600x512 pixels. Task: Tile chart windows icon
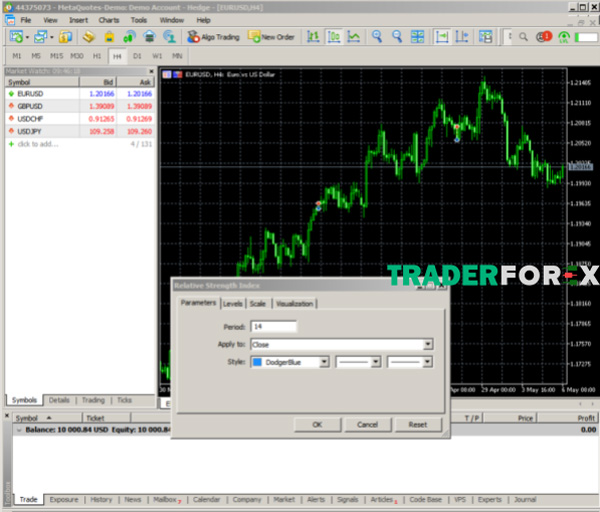tap(417, 37)
